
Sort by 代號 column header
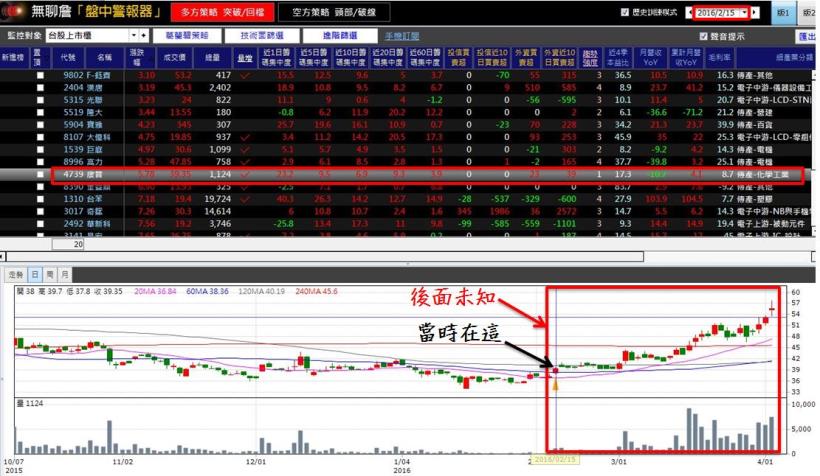click(69, 58)
